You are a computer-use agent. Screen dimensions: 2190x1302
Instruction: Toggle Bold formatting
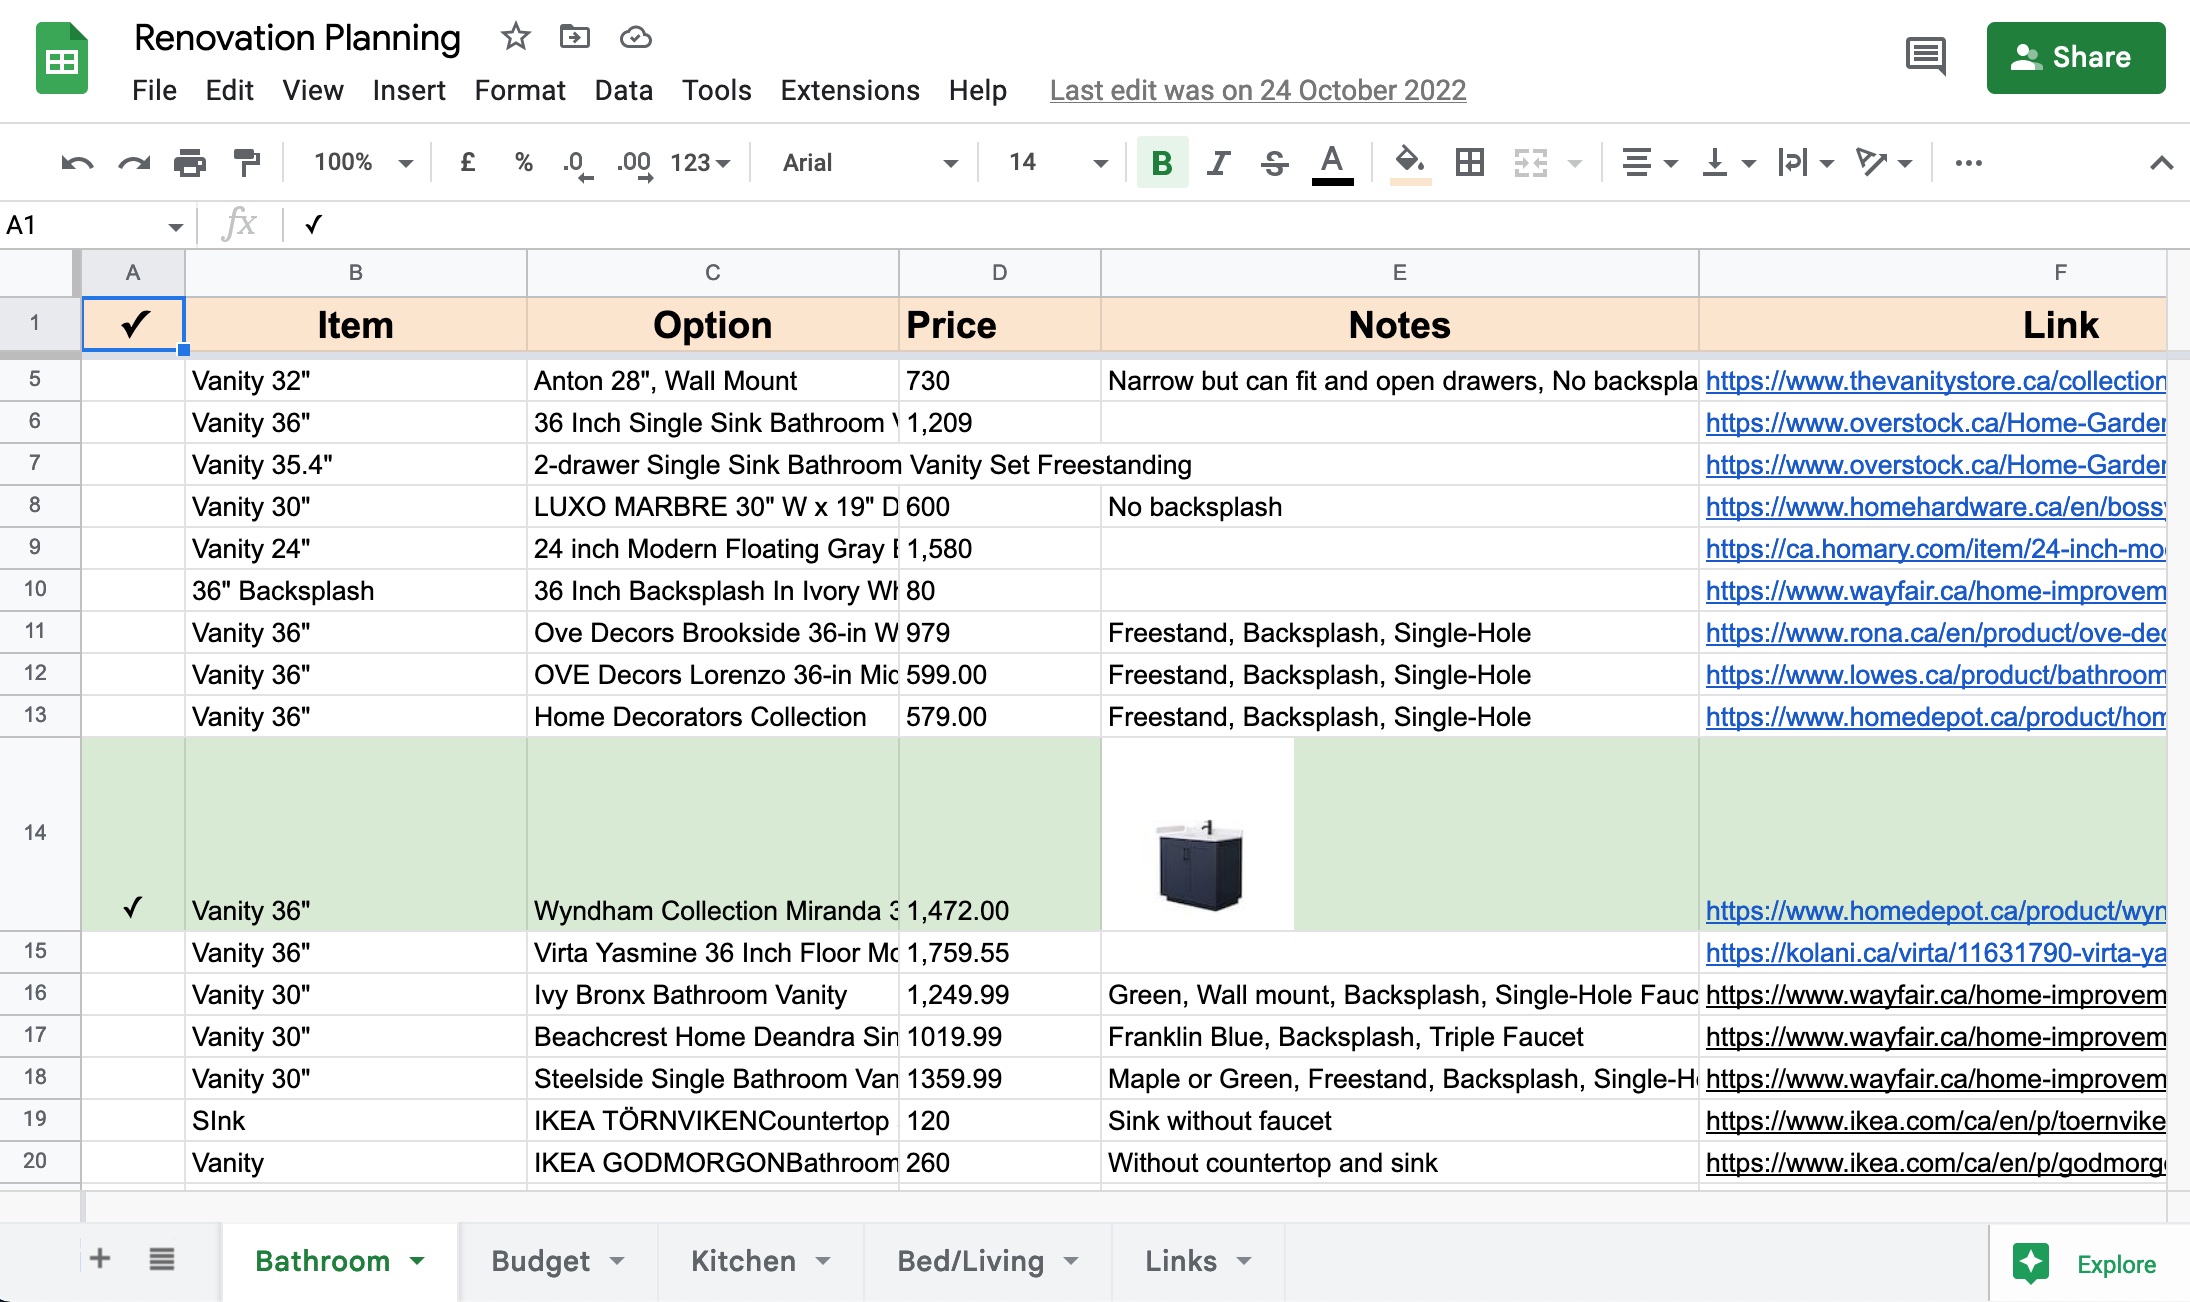click(1162, 163)
